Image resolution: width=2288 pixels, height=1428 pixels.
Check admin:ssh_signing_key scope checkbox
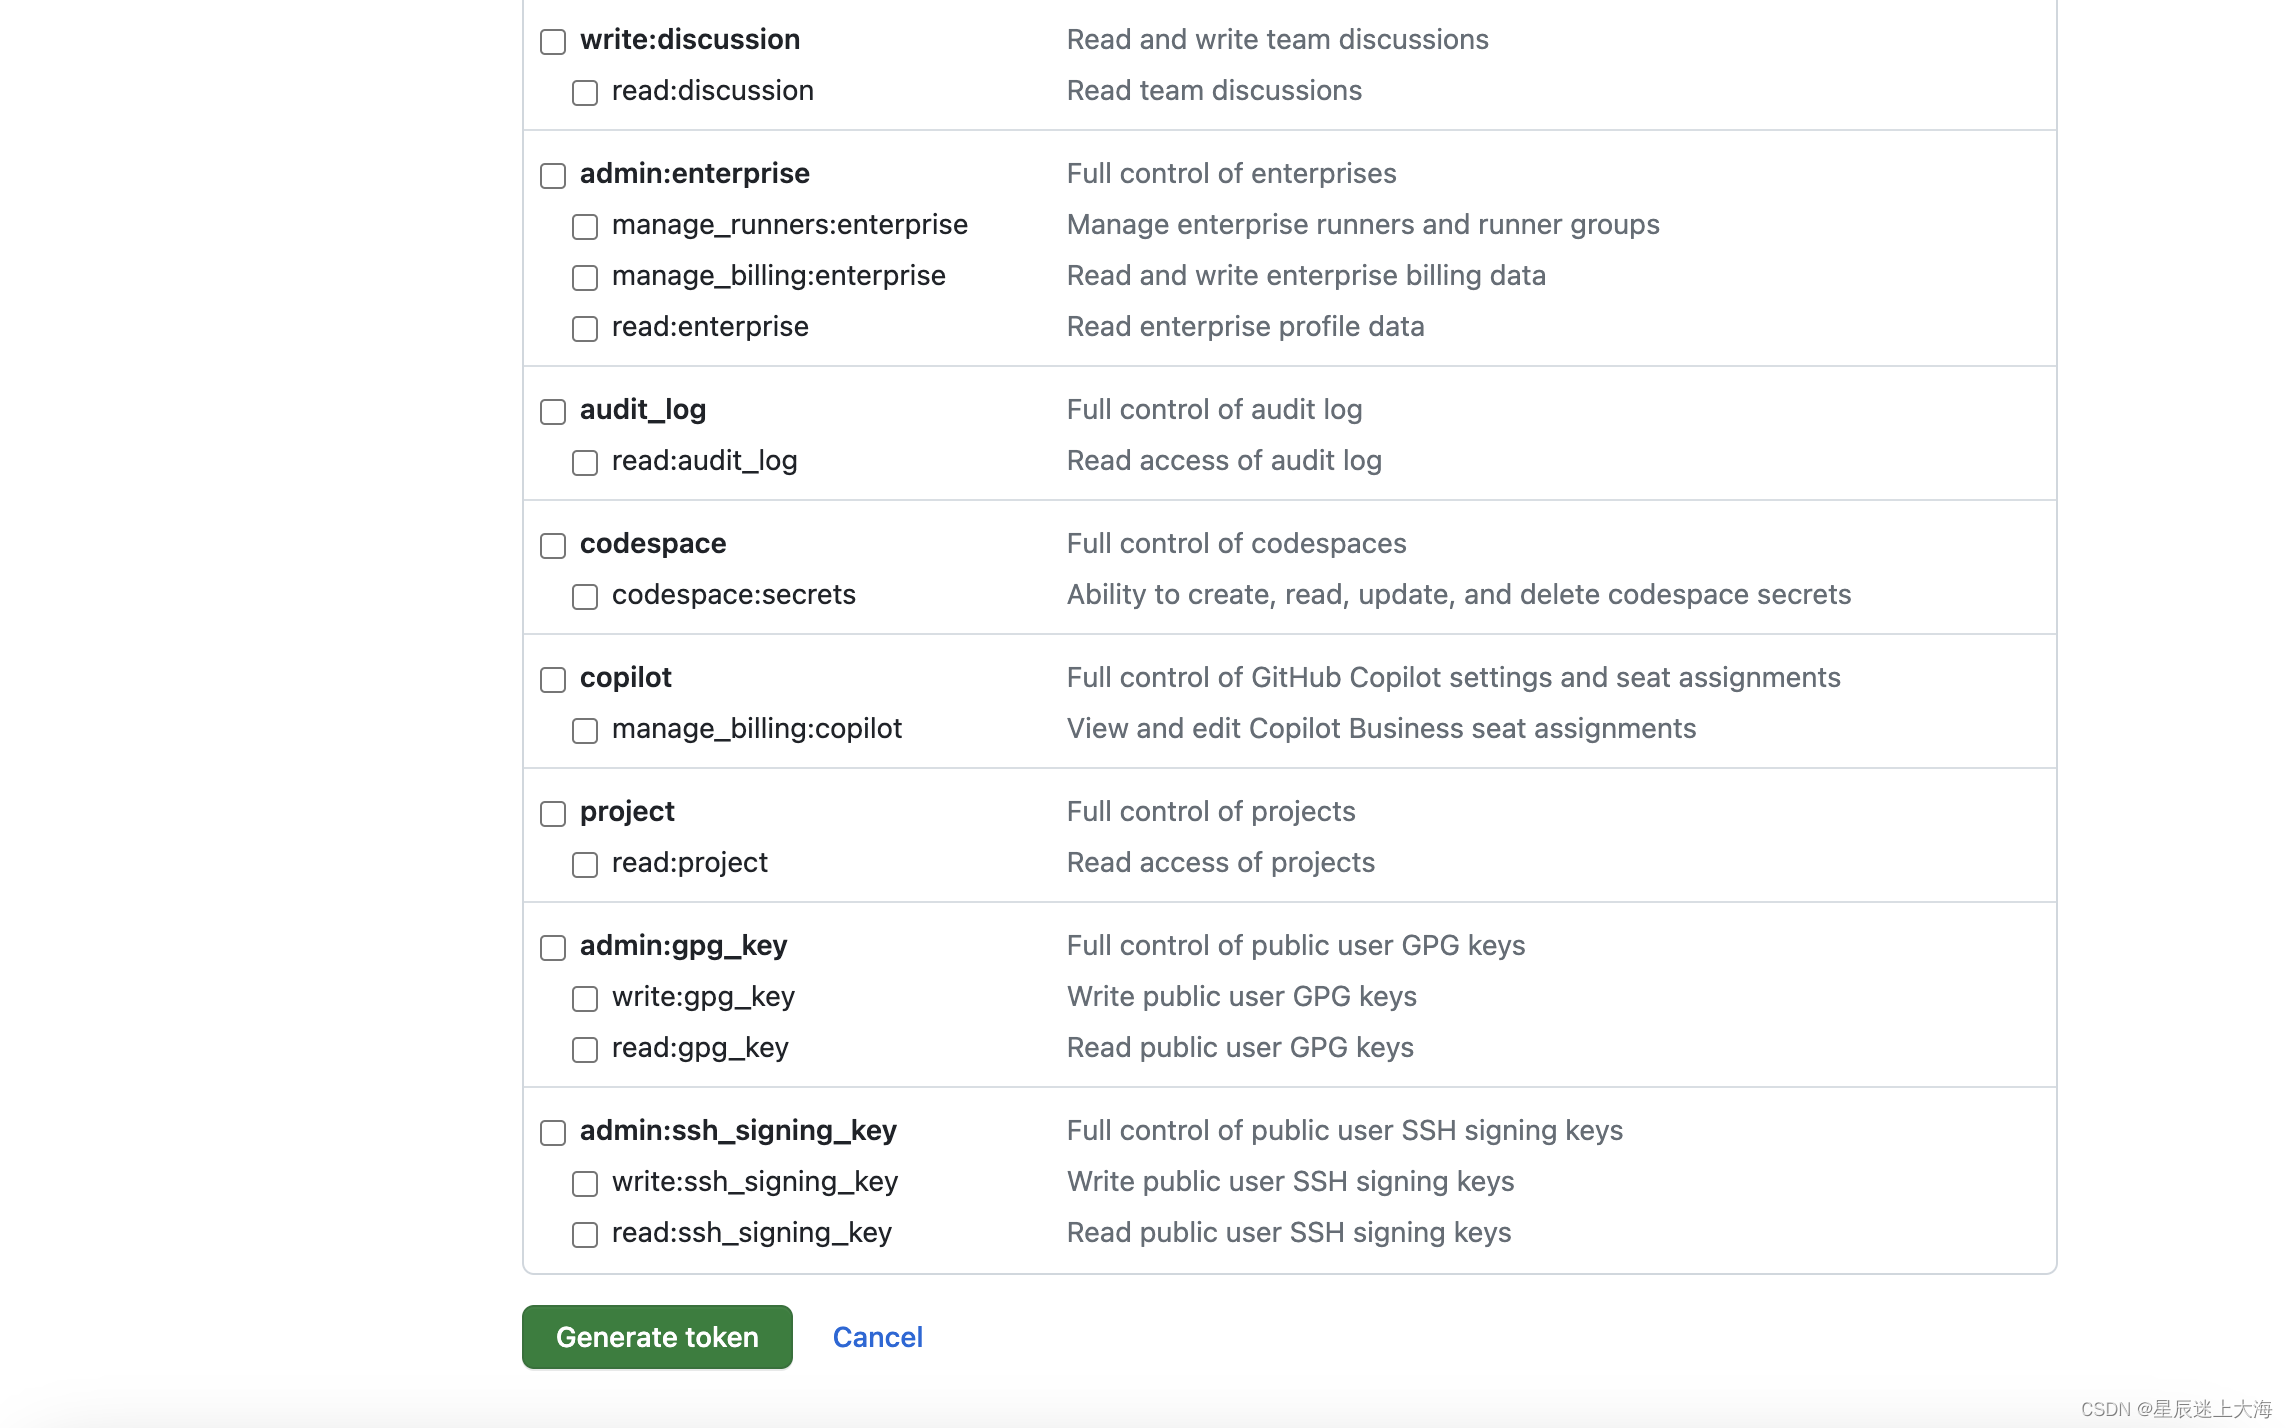[553, 1132]
